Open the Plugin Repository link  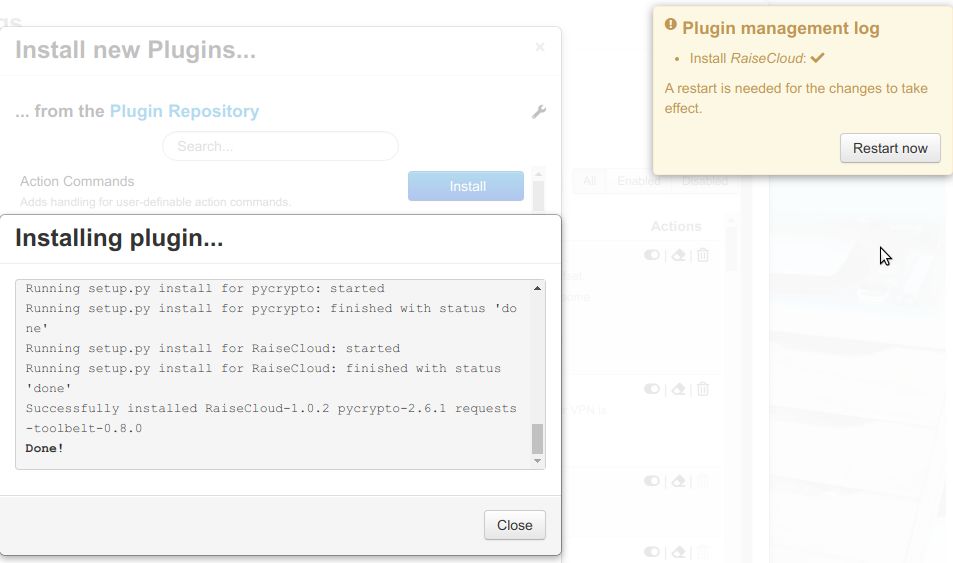click(x=184, y=111)
